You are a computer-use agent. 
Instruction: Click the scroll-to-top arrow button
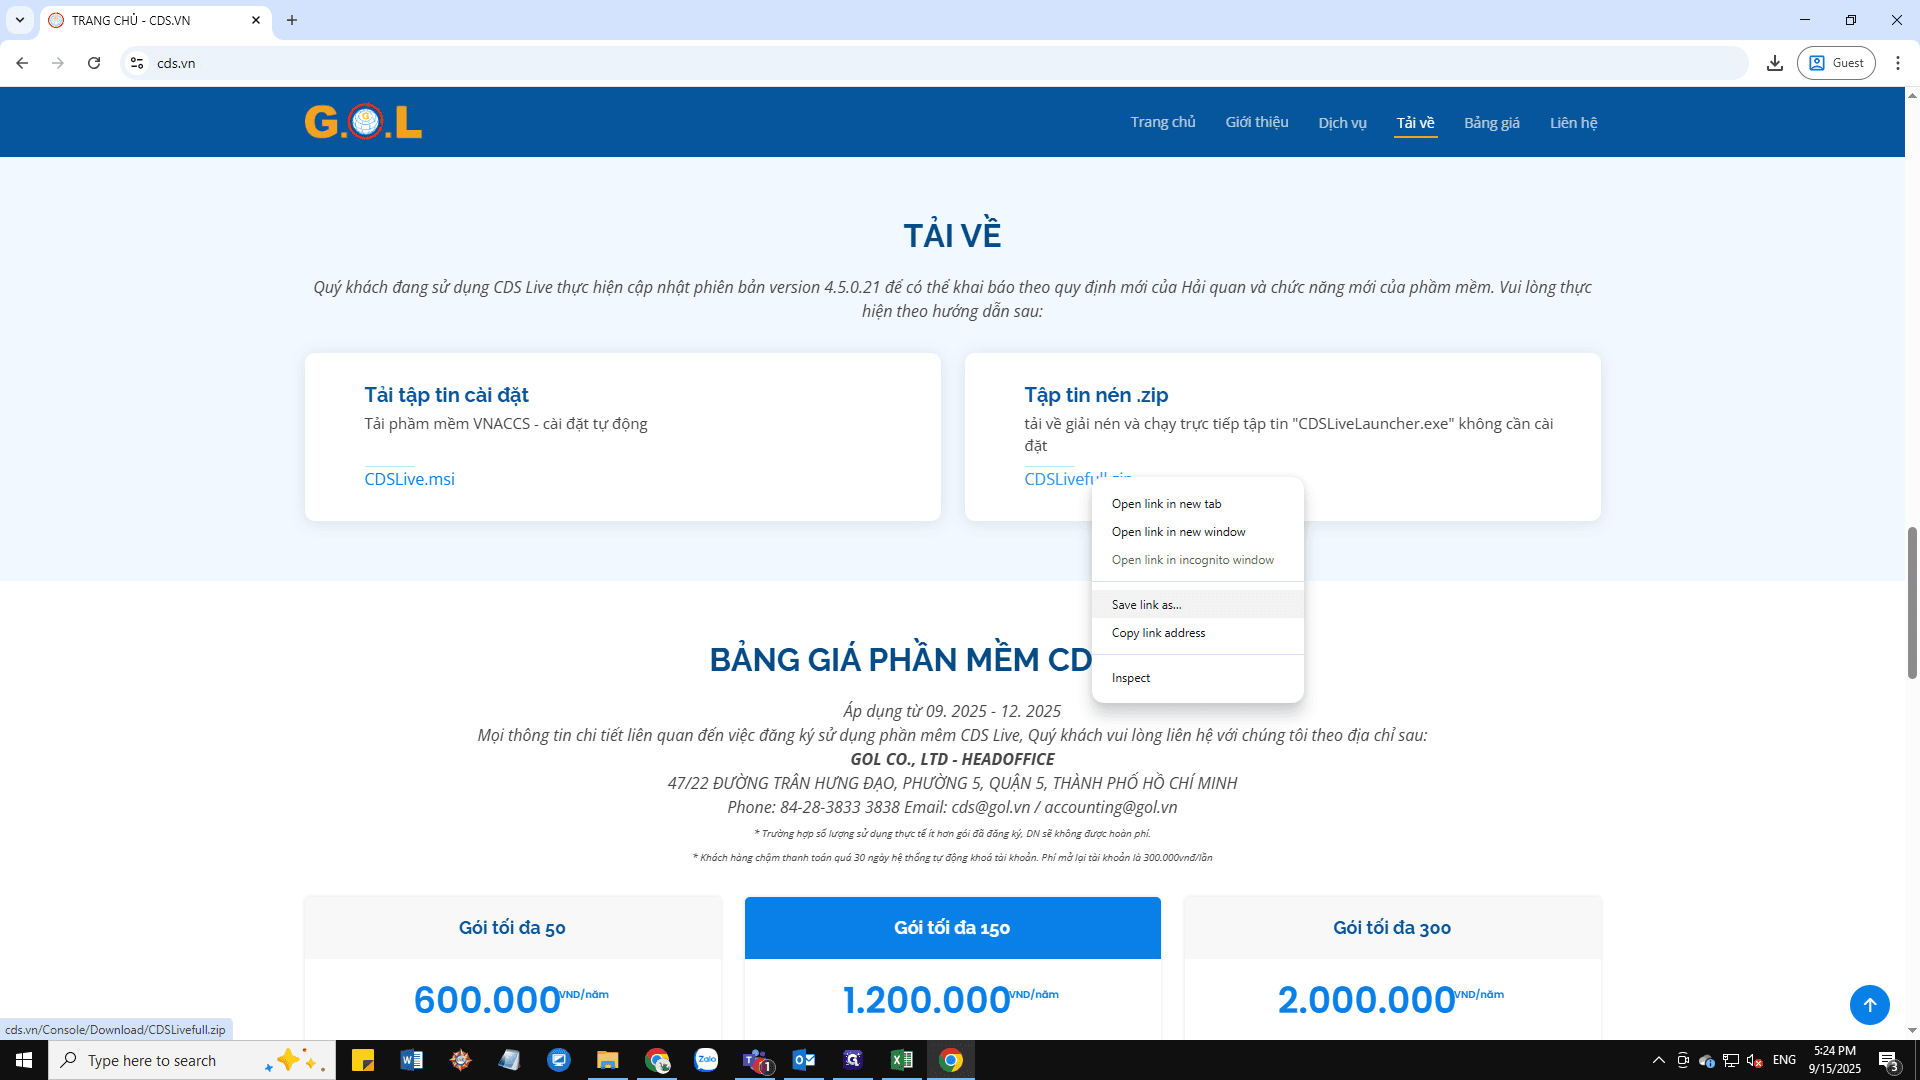pos(1869,1005)
